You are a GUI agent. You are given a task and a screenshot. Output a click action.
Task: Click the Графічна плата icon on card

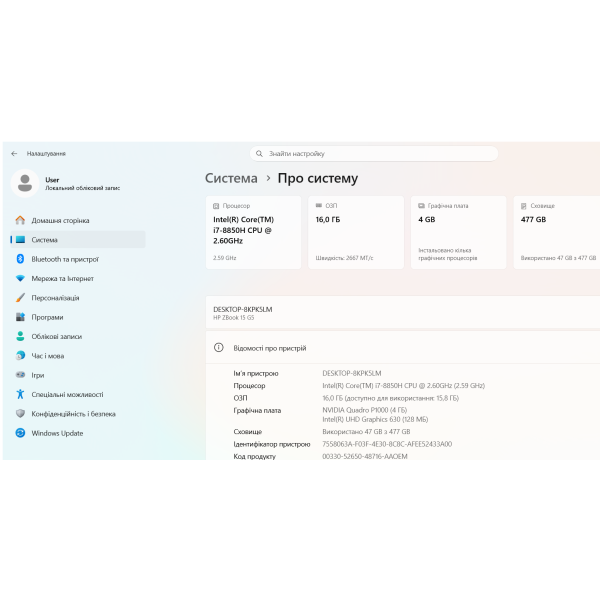click(x=421, y=206)
